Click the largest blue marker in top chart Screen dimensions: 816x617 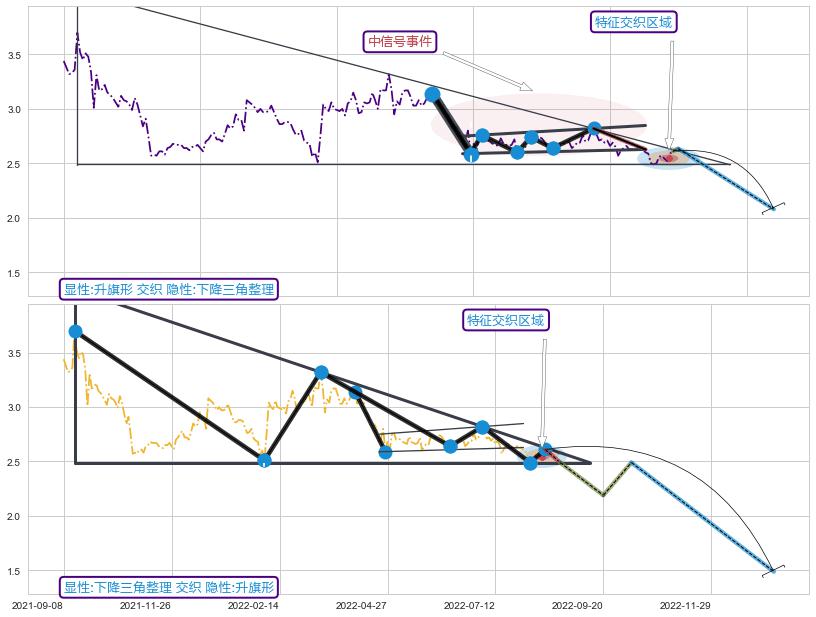click(x=432, y=94)
